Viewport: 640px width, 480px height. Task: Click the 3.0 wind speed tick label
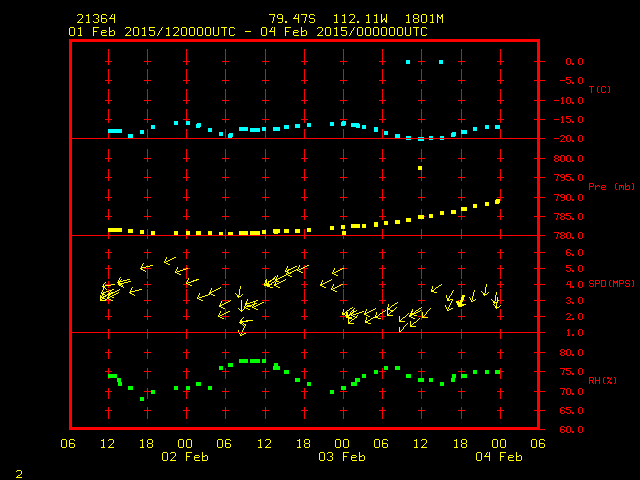(x=574, y=301)
